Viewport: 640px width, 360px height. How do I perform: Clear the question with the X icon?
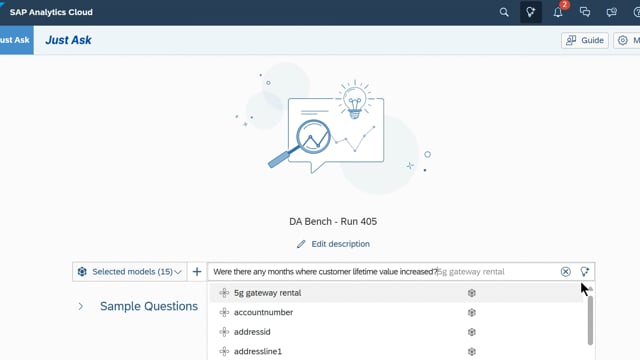click(565, 272)
